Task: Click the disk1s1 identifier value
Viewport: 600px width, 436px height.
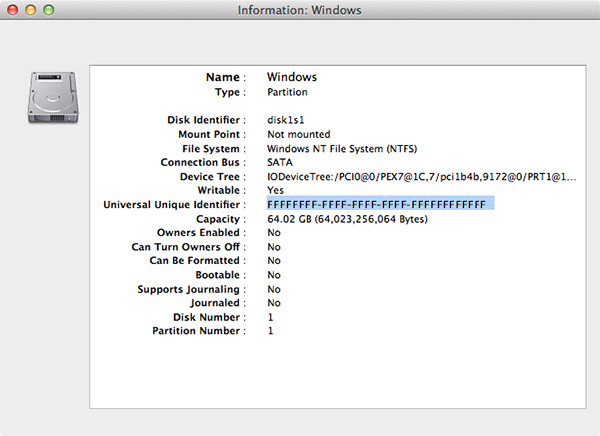Action: point(285,120)
